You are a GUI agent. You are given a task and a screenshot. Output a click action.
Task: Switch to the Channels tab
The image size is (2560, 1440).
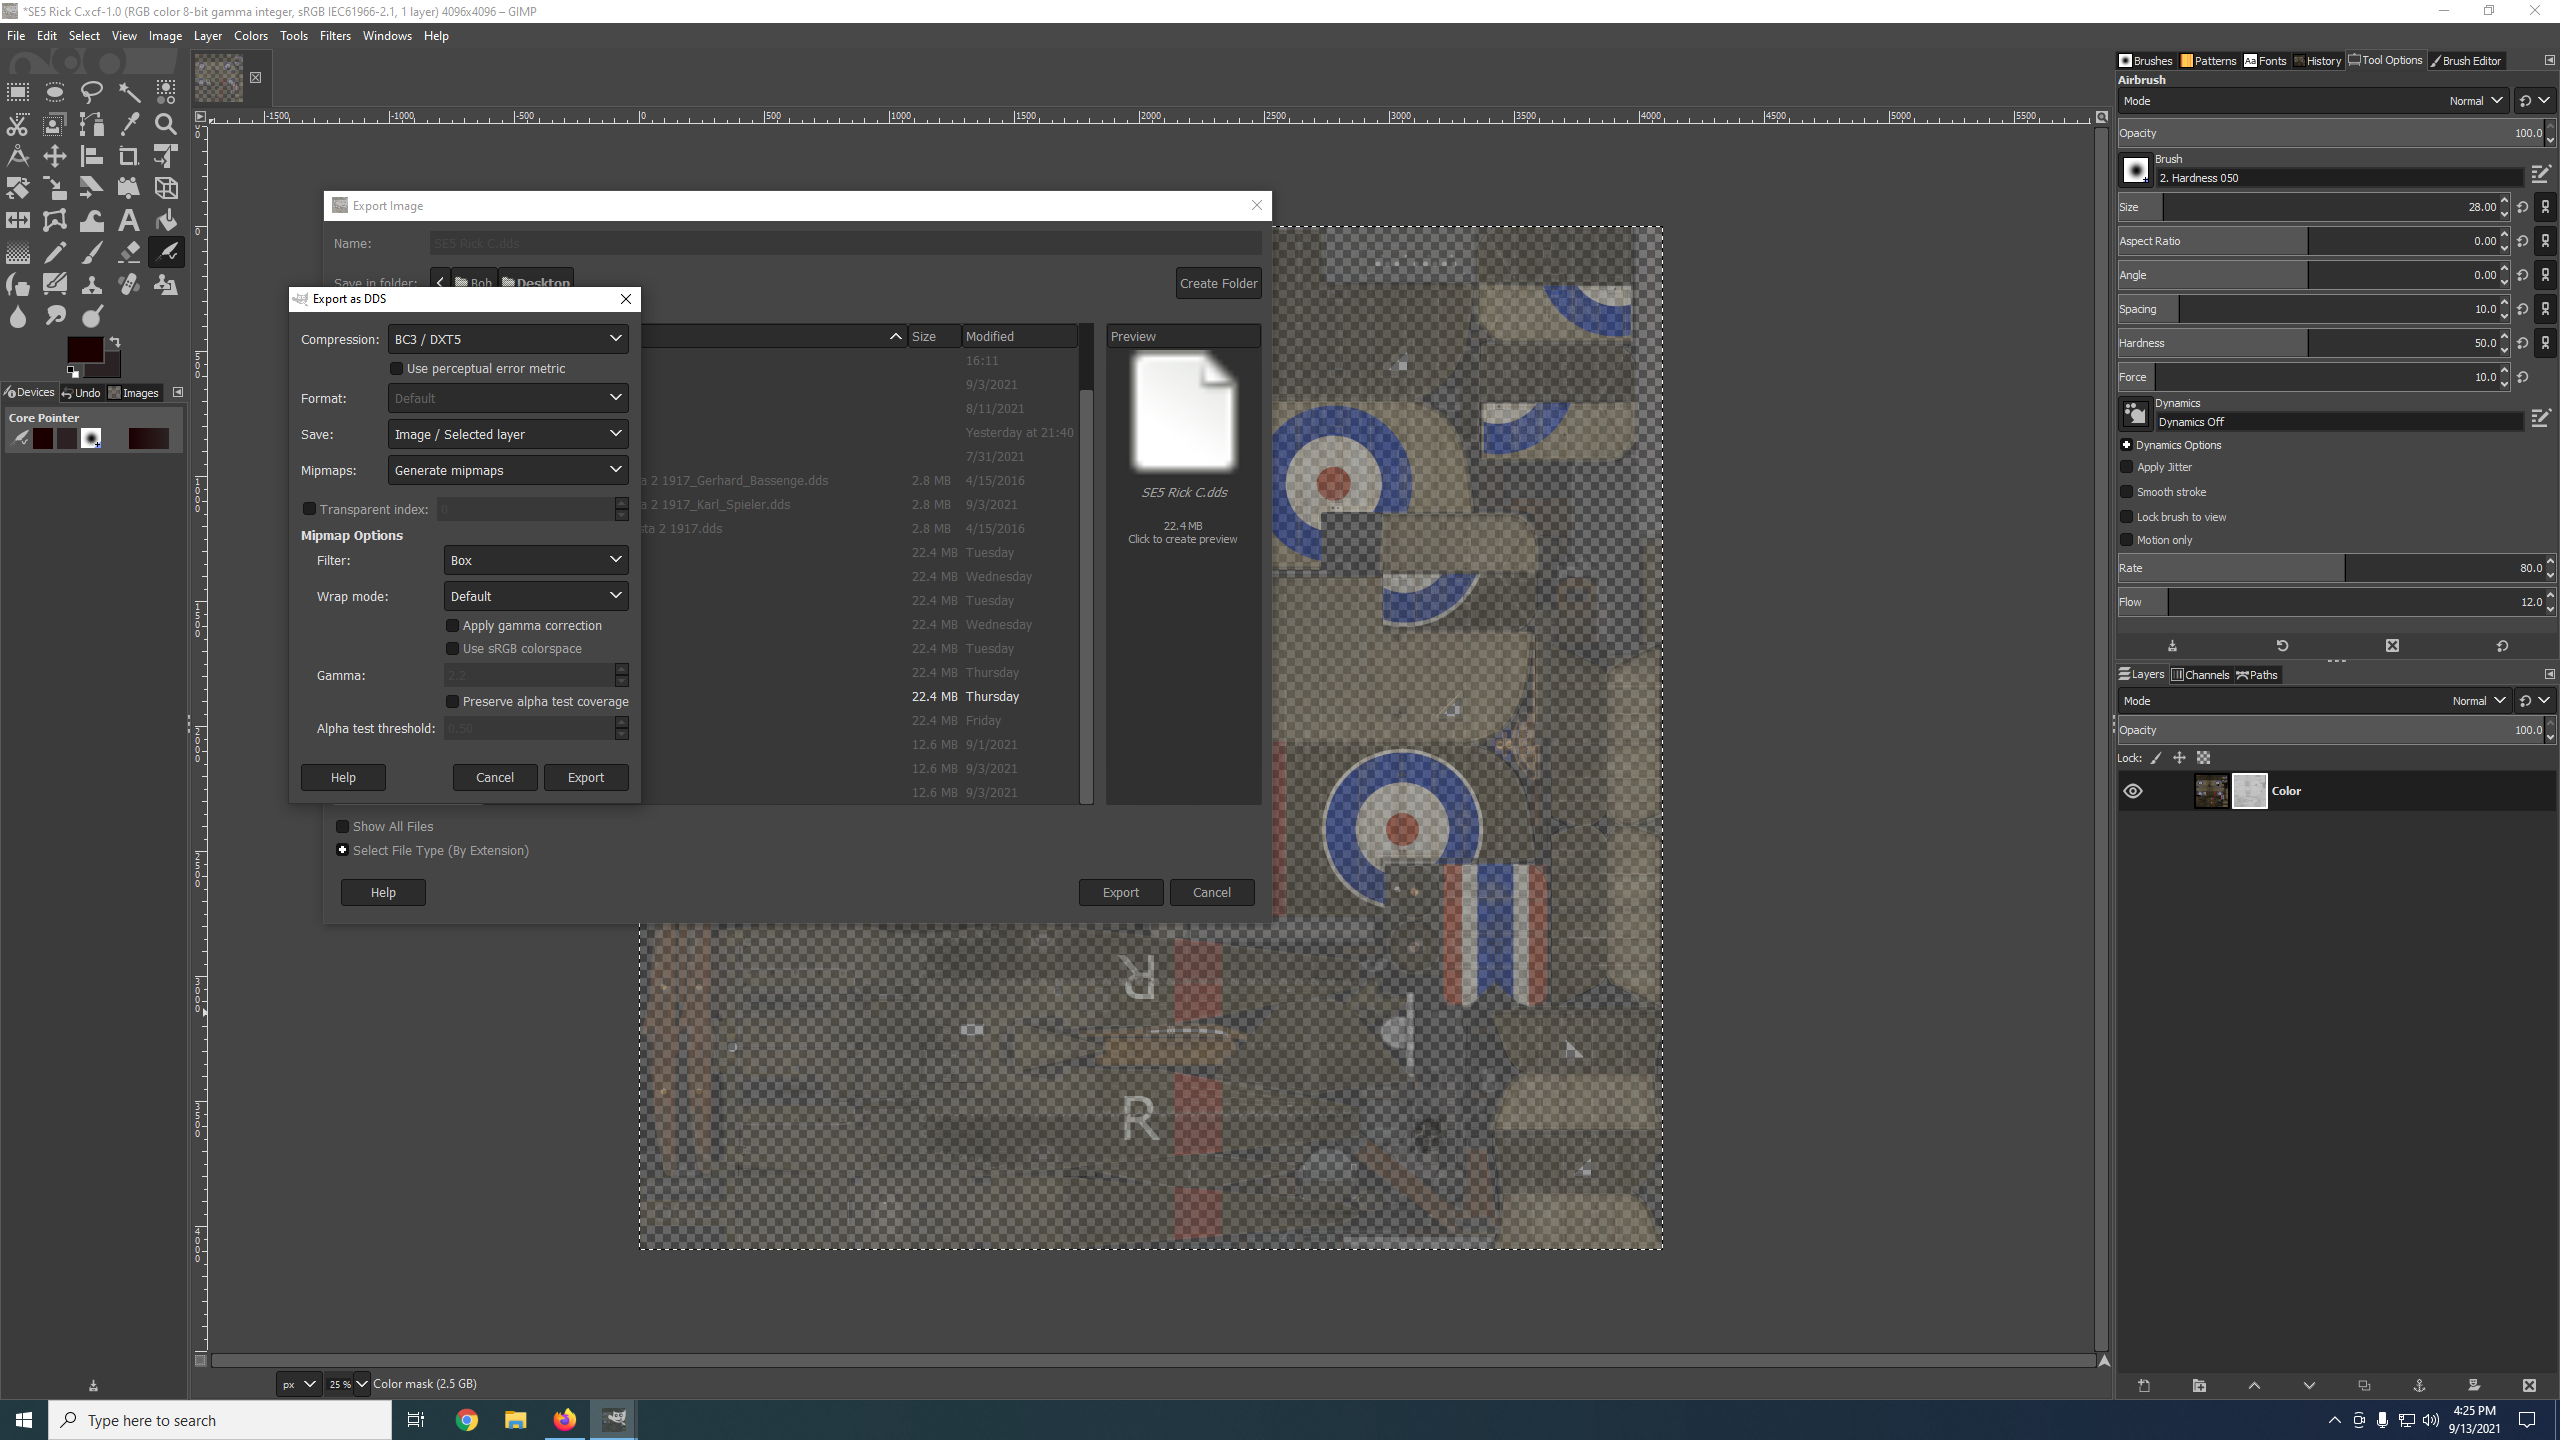pos(2200,675)
